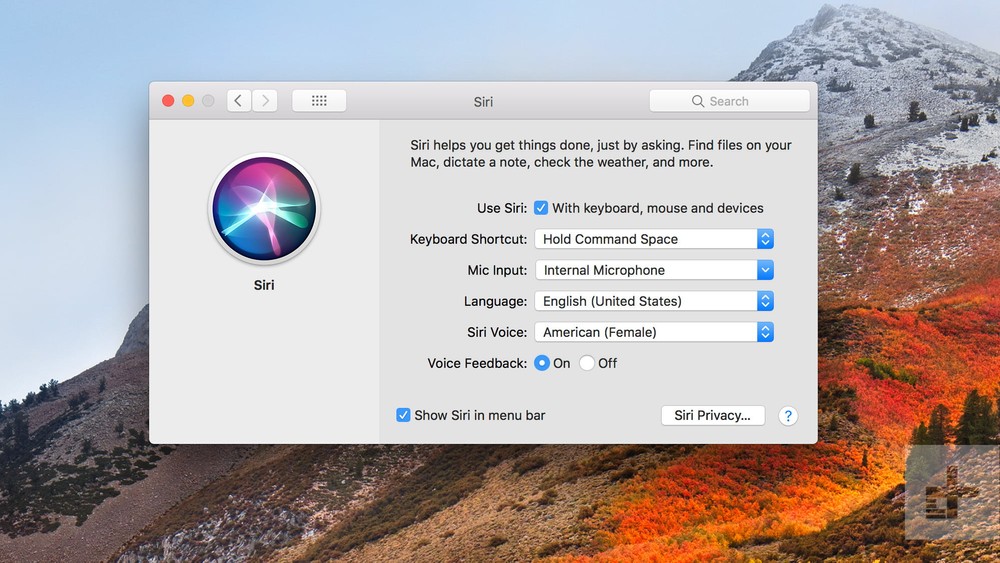This screenshot has height=563, width=1000.
Task: Open the Keyboard Shortcut dropdown
Action: 654,239
